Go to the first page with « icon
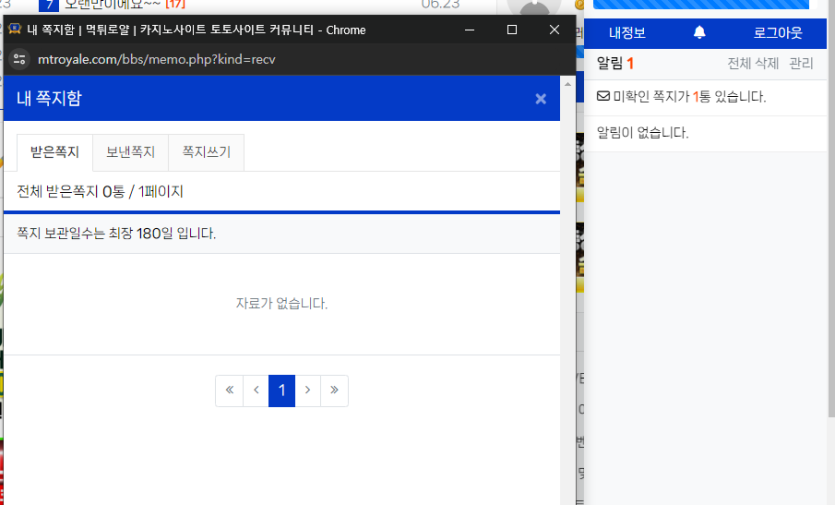This screenshot has width=835, height=505. (229, 390)
